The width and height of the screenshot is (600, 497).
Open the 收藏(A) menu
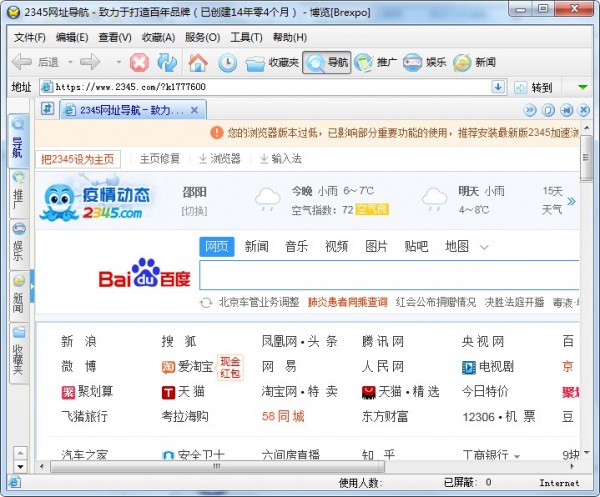point(158,37)
